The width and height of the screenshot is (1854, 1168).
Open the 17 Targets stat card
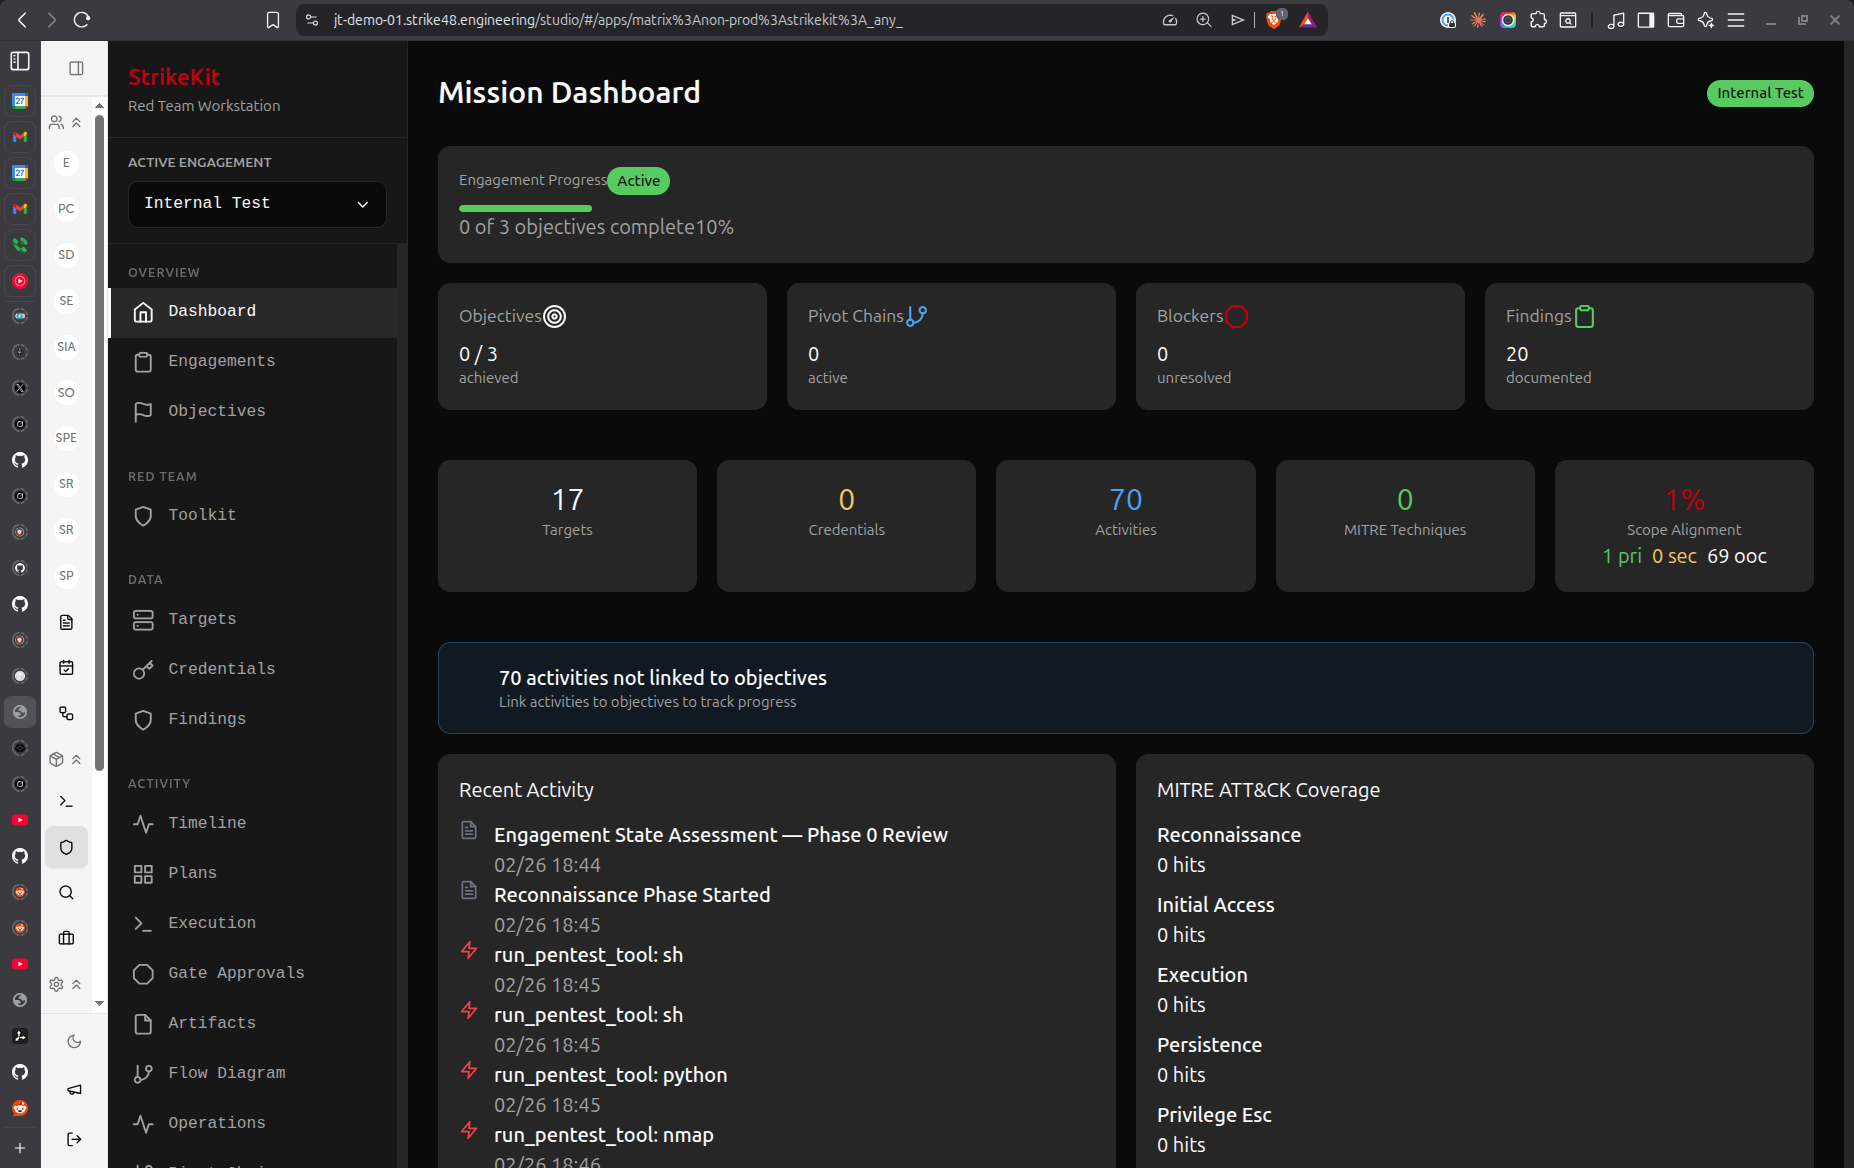pyautogui.click(x=567, y=526)
